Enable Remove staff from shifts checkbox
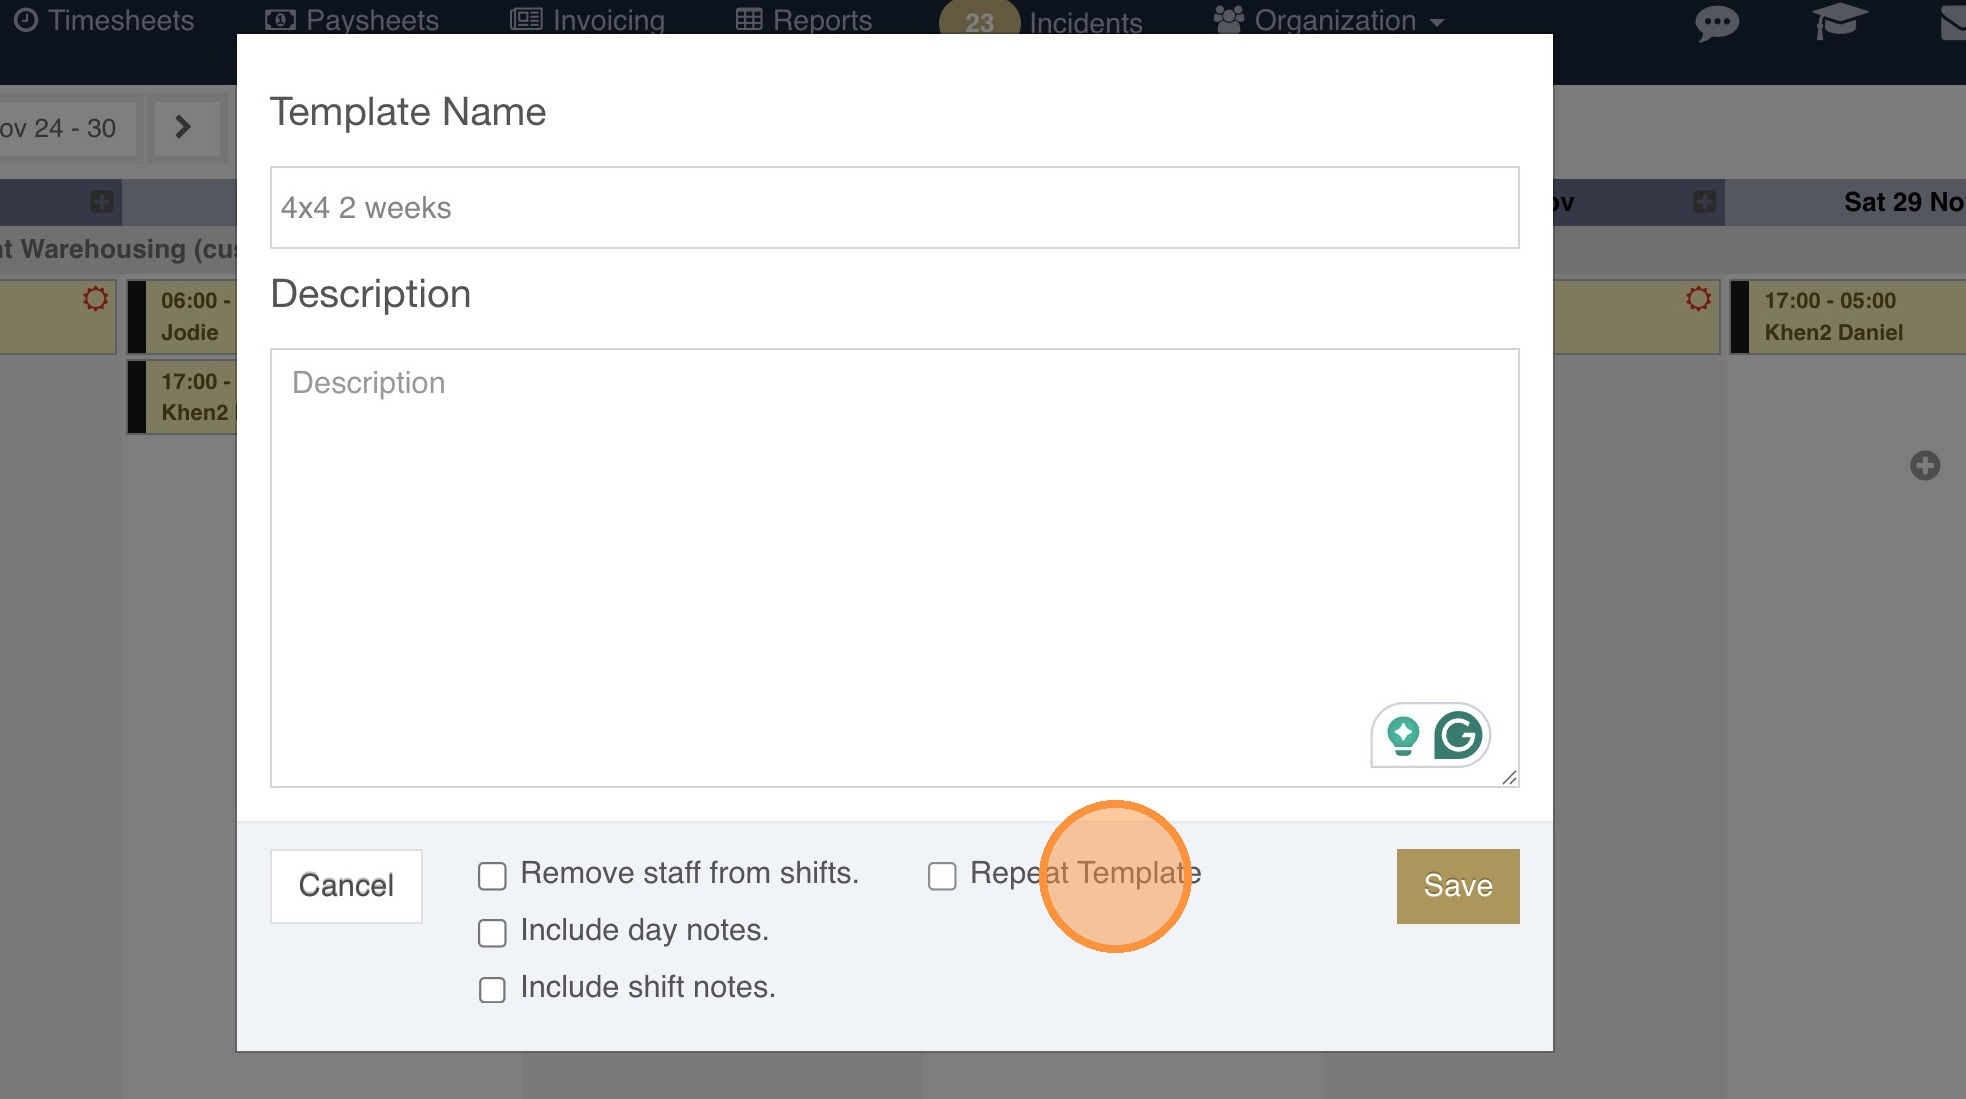Image resolution: width=1966 pixels, height=1099 pixels. (492, 876)
